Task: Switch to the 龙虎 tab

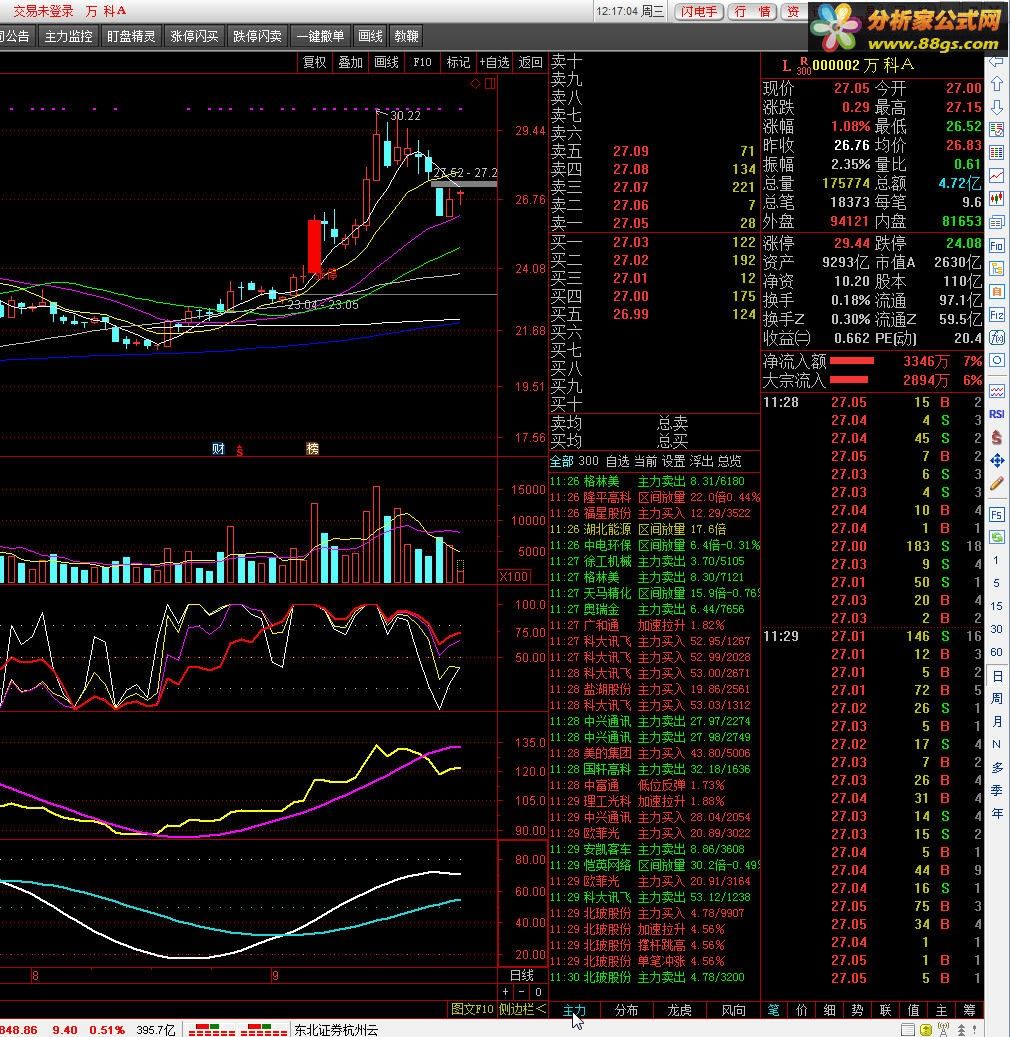Action: pos(679,1010)
